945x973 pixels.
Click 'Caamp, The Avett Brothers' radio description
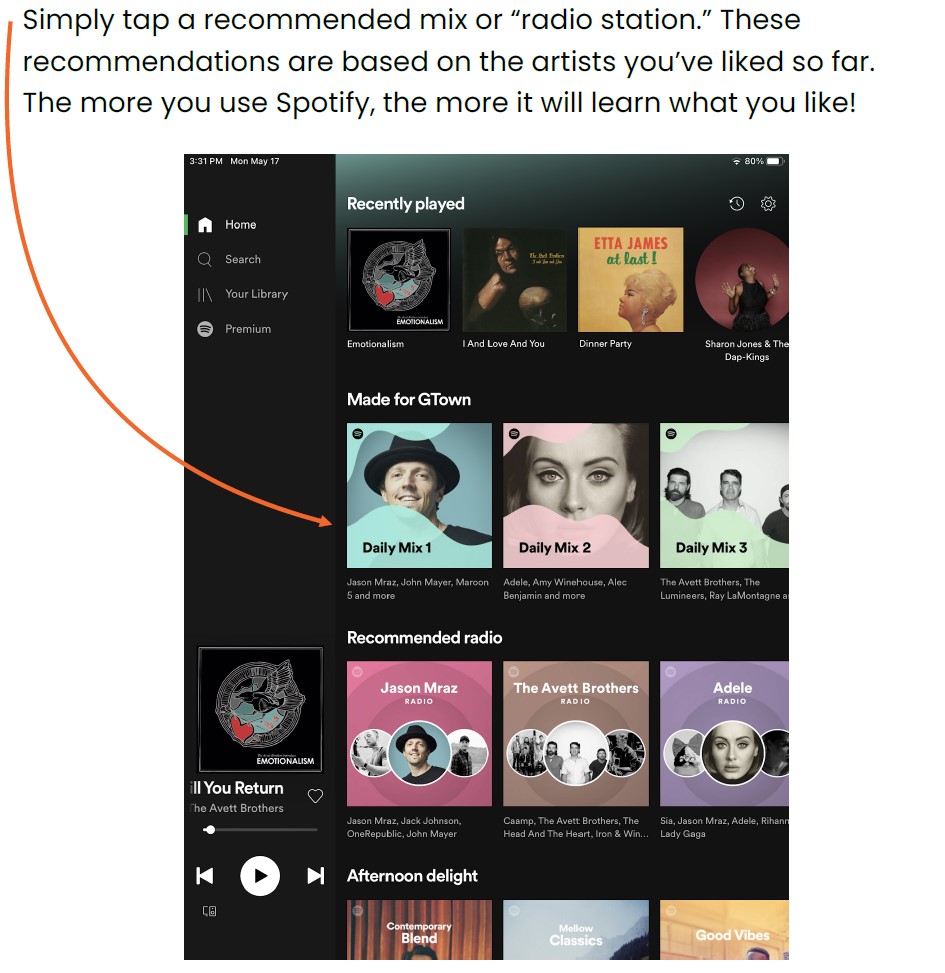tap(576, 827)
